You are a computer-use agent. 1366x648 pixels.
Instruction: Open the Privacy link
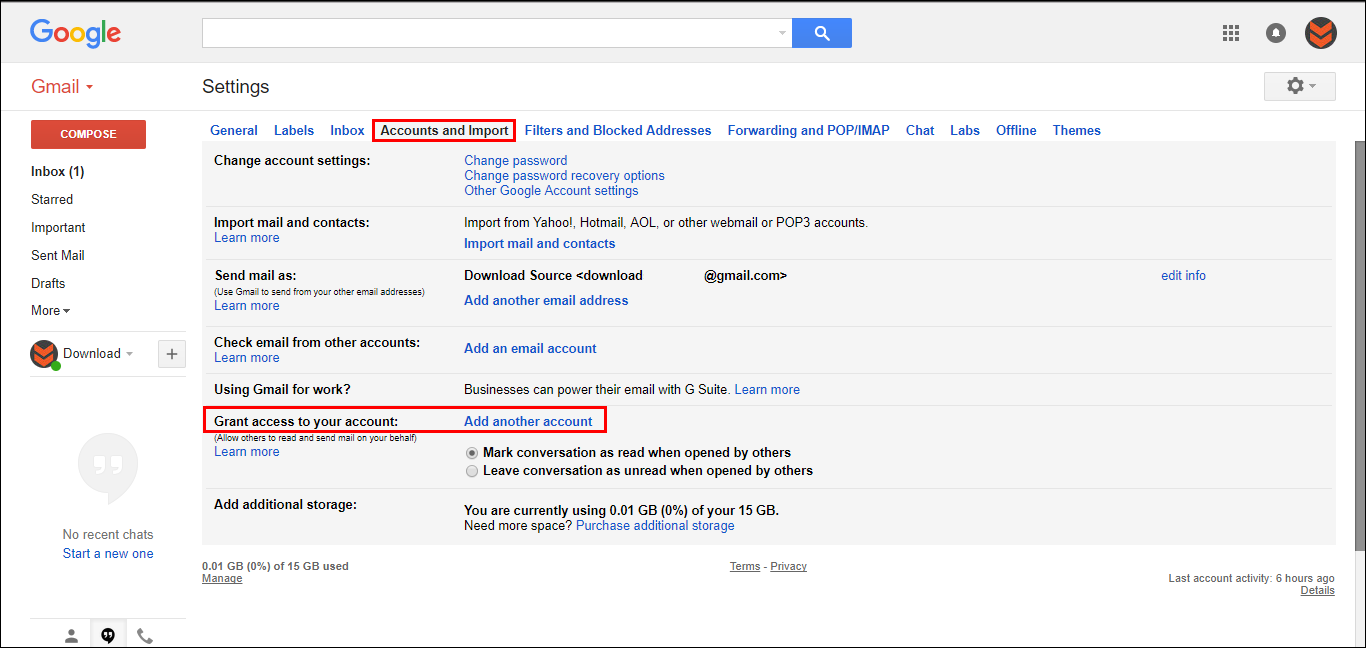pos(788,566)
